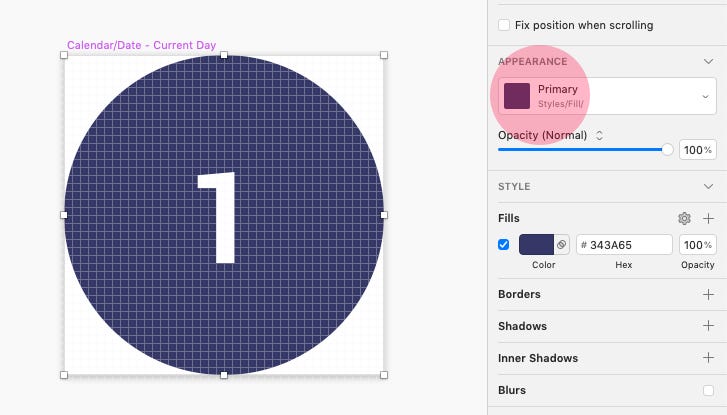
Task: Enable Fix position when scrolling checkbox
Action: tap(504, 25)
